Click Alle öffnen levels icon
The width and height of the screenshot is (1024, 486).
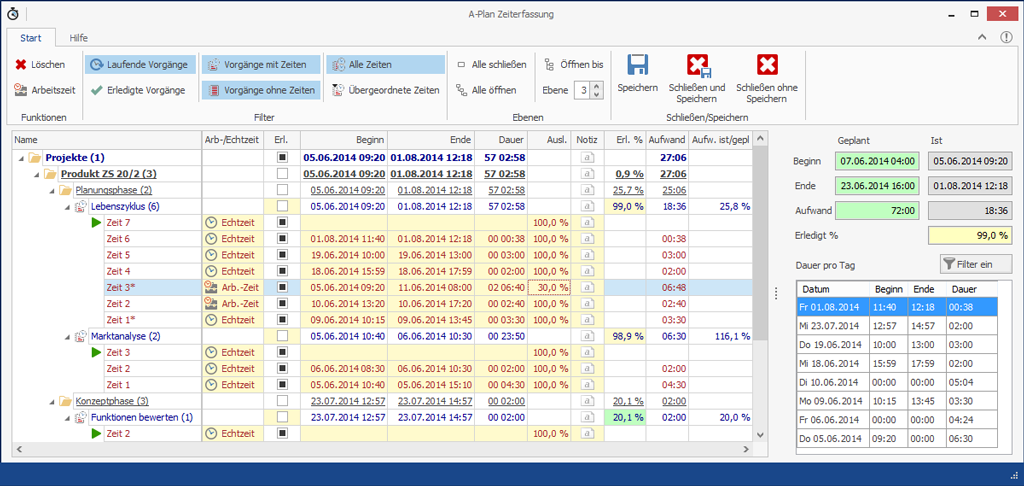click(461, 90)
